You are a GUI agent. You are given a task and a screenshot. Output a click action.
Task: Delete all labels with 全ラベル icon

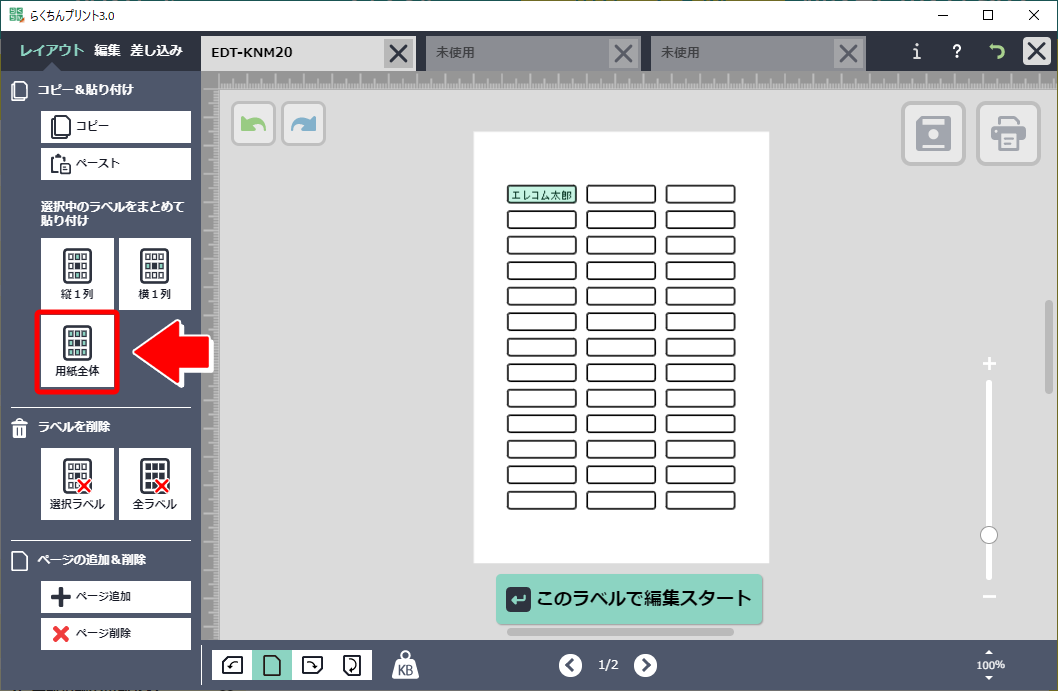coord(154,484)
